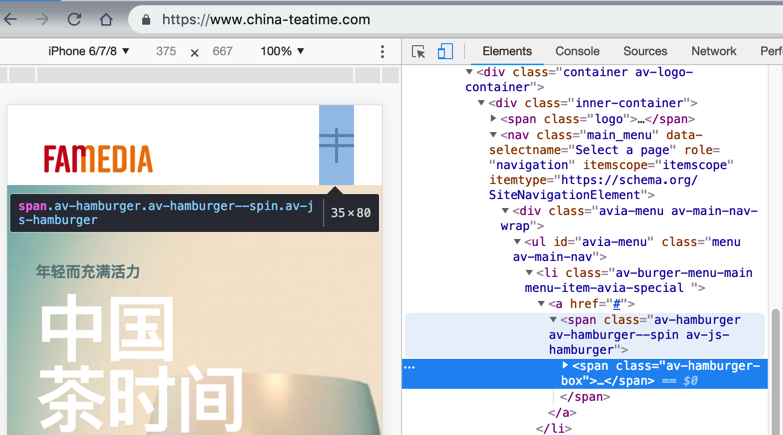Screen dimensions: 783x435
Task: Click the URL china-teatime.com address field
Action: pos(266,19)
